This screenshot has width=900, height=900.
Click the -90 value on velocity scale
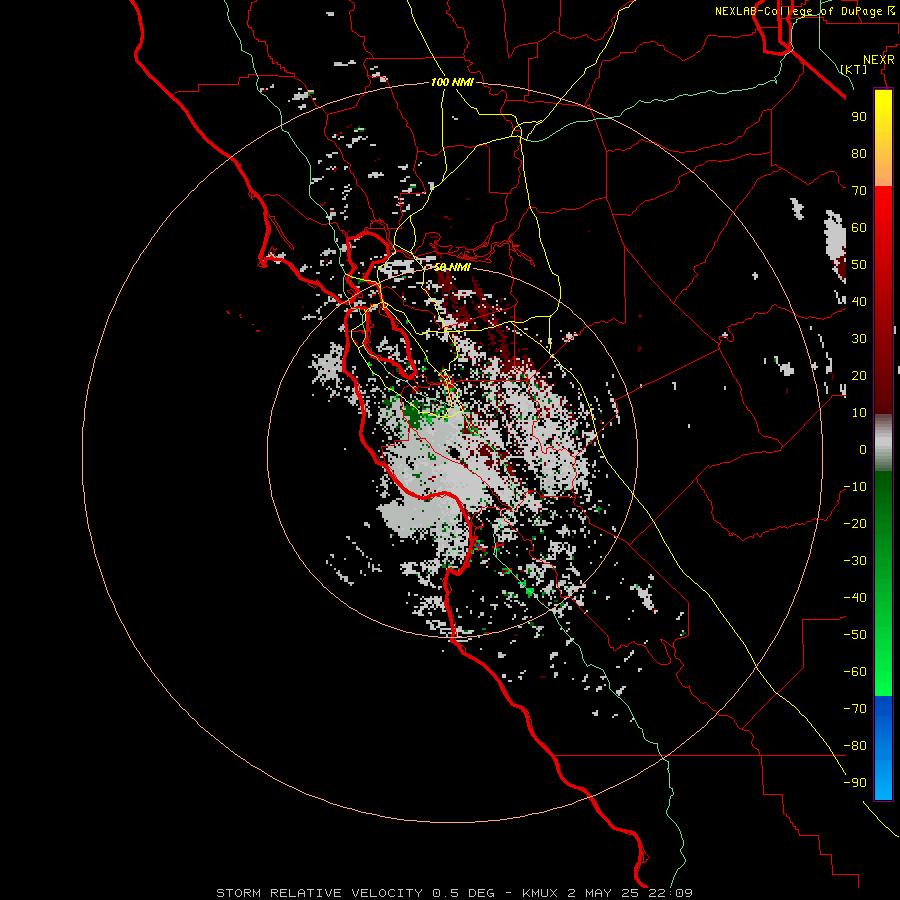pyautogui.click(x=855, y=783)
